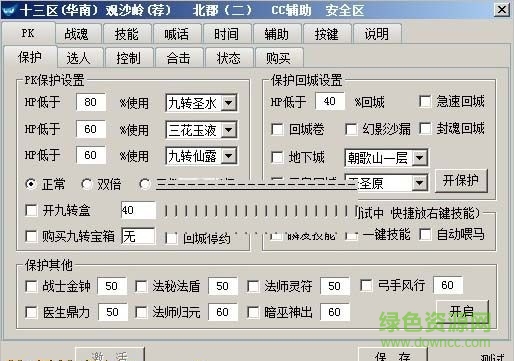Edit the 弓手风行 value field
This screenshot has width=514, height=361.
pyautogui.click(x=448, y=285)
